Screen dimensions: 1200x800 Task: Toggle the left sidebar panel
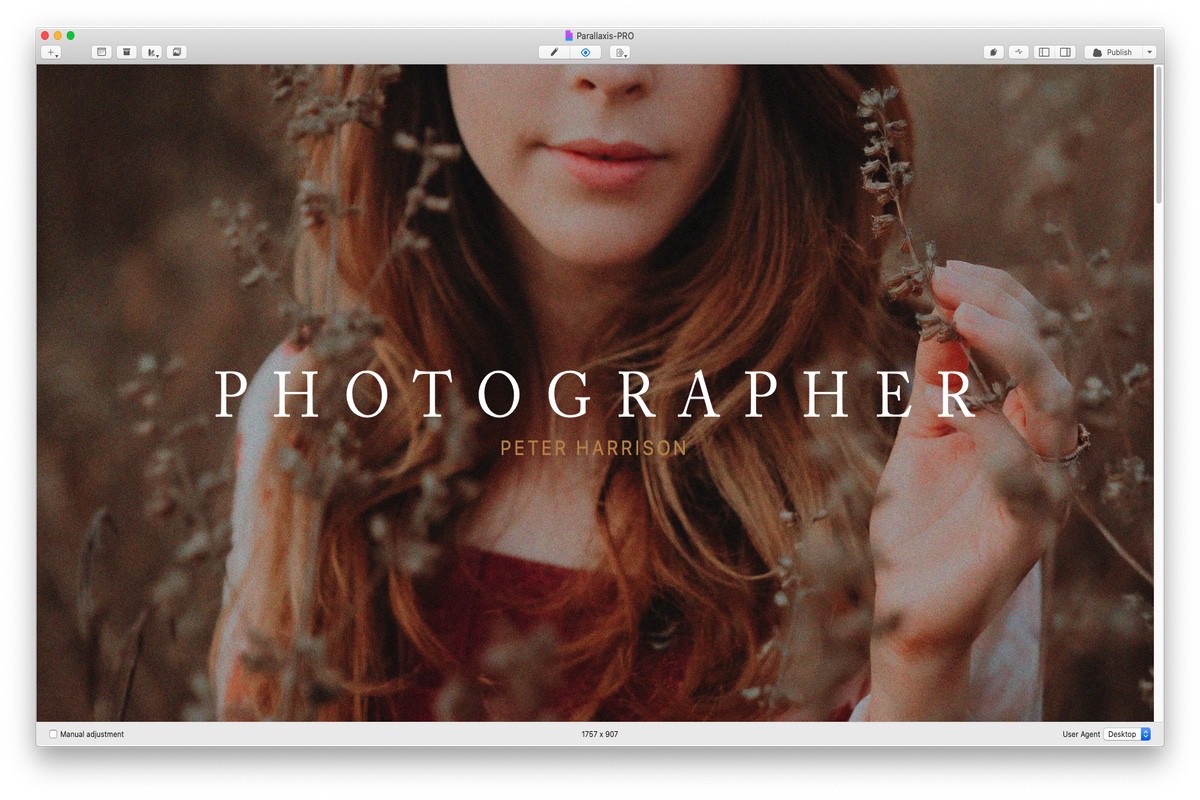1044,52
